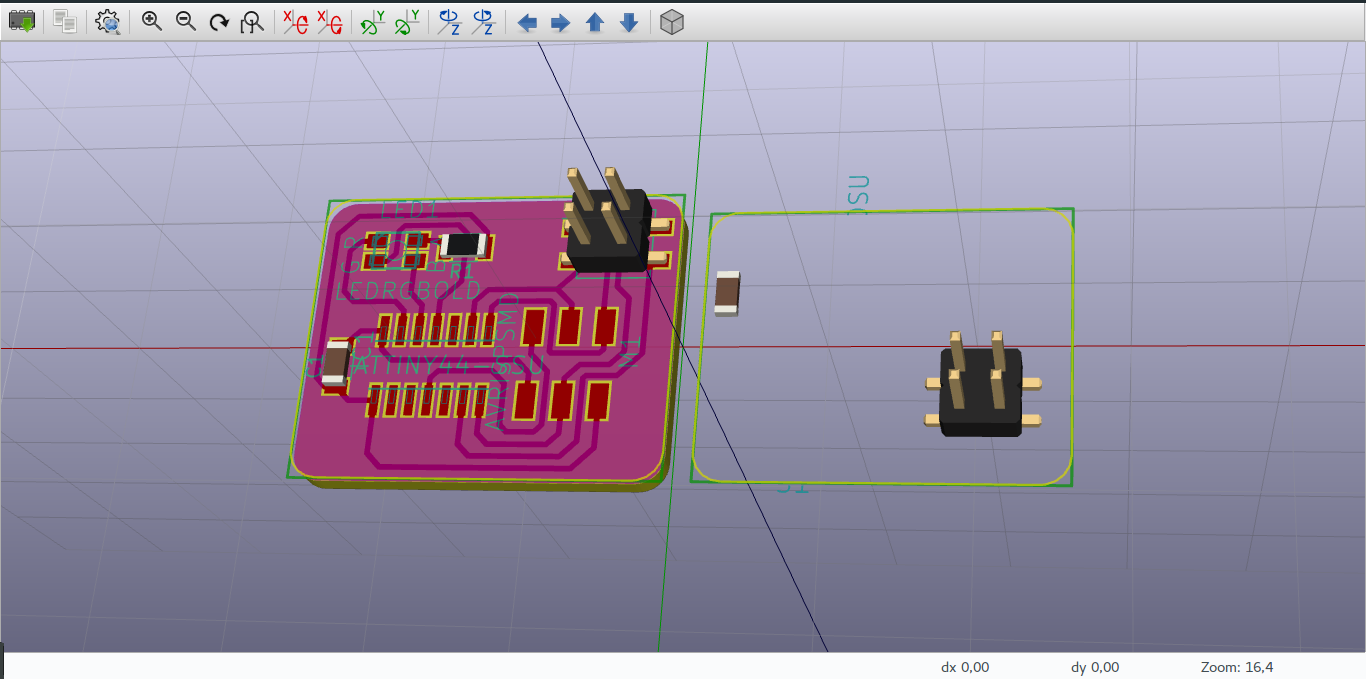Pan the 3D view right

pos(561,22)
